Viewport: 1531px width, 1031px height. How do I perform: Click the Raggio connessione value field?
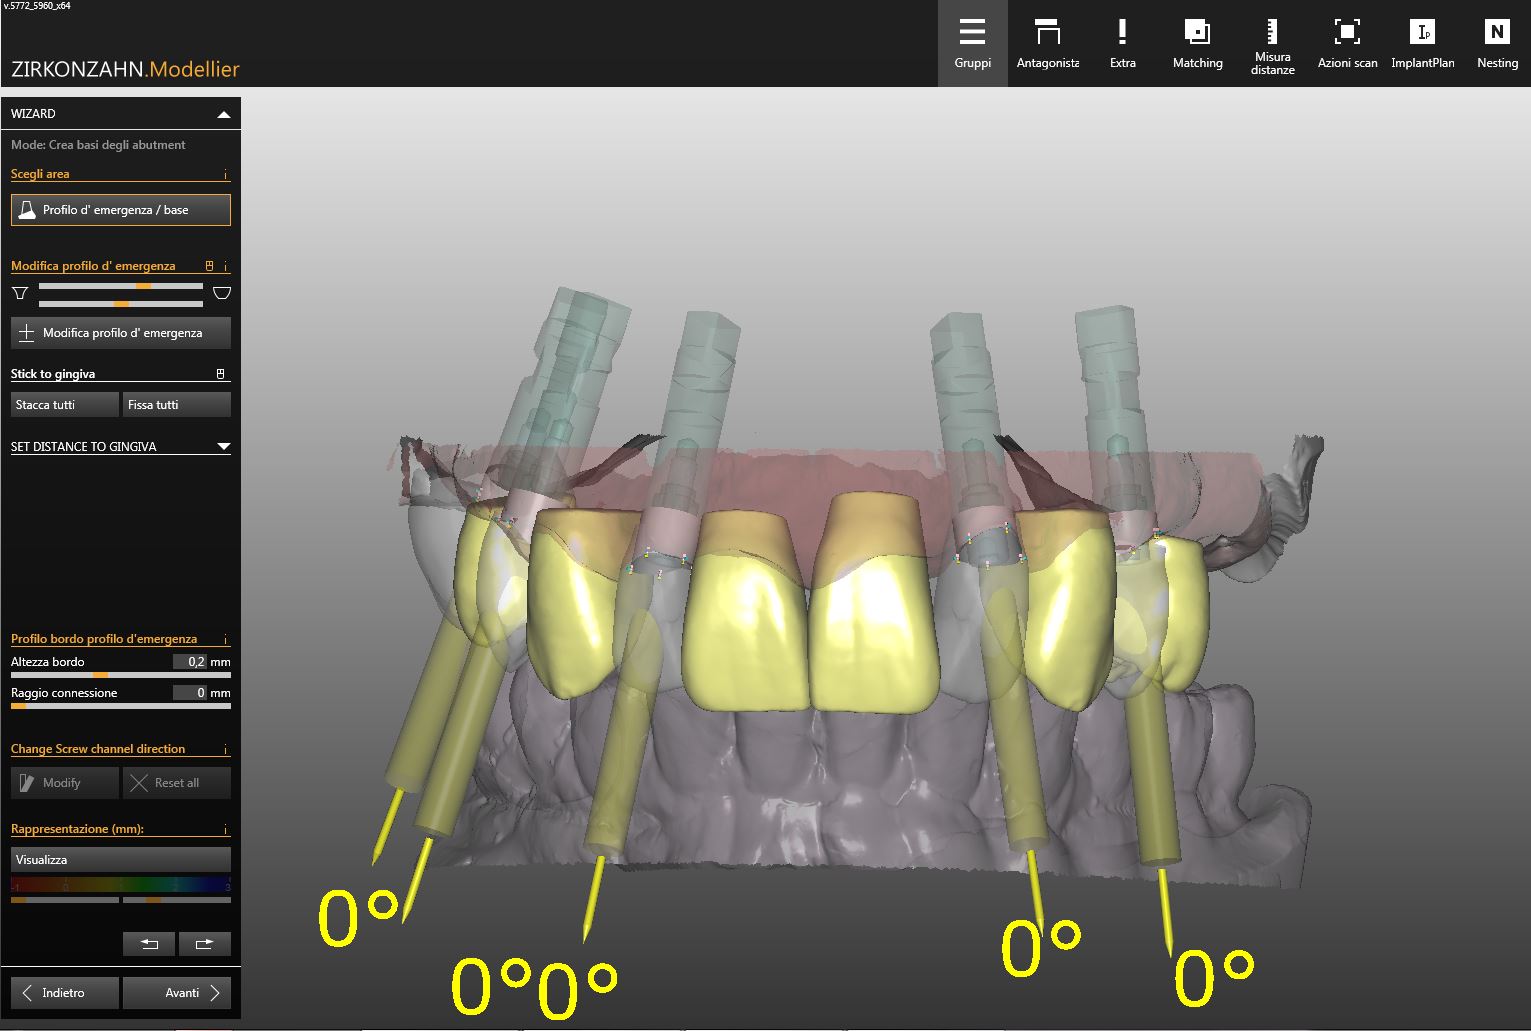pos(190,693)
